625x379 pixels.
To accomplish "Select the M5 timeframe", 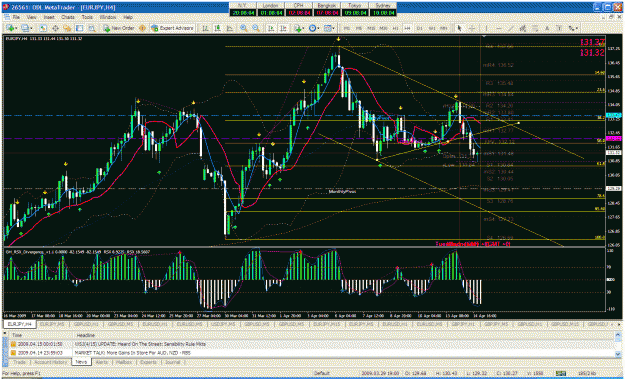I will (x=359, y=28).
